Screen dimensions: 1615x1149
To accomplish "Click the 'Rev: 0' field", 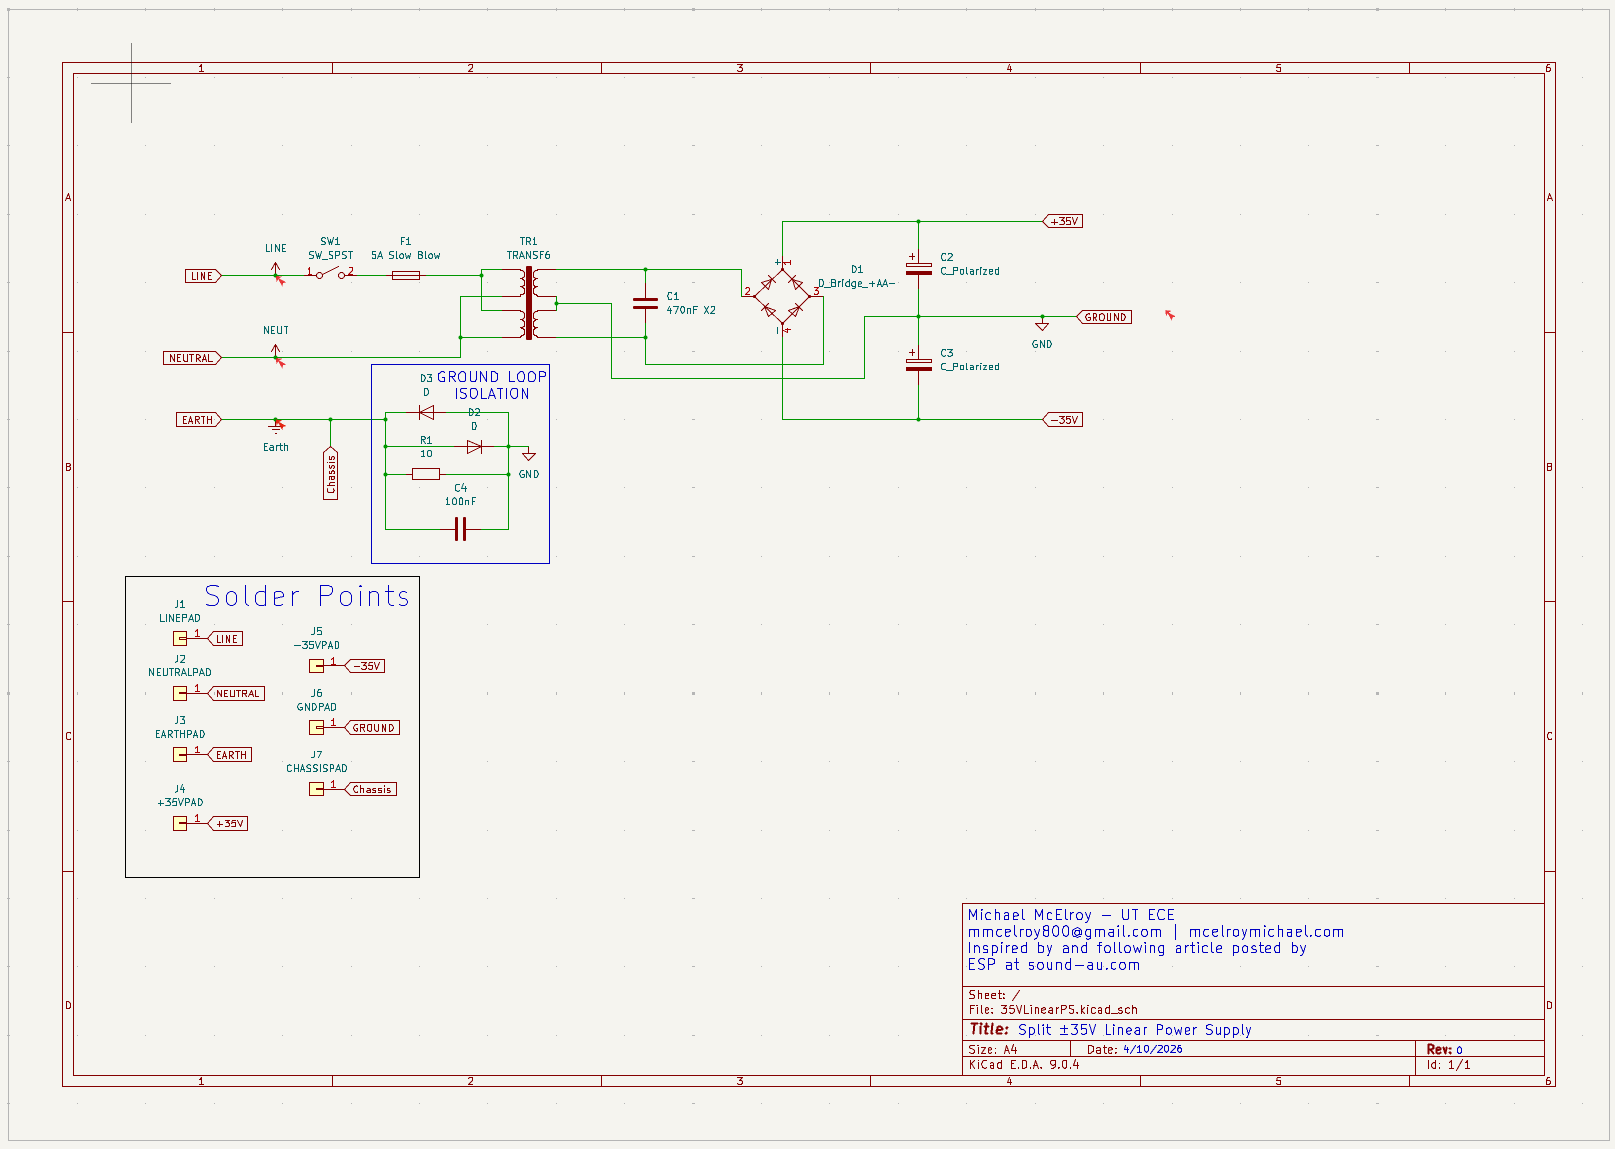I will coord(1445,1050).
